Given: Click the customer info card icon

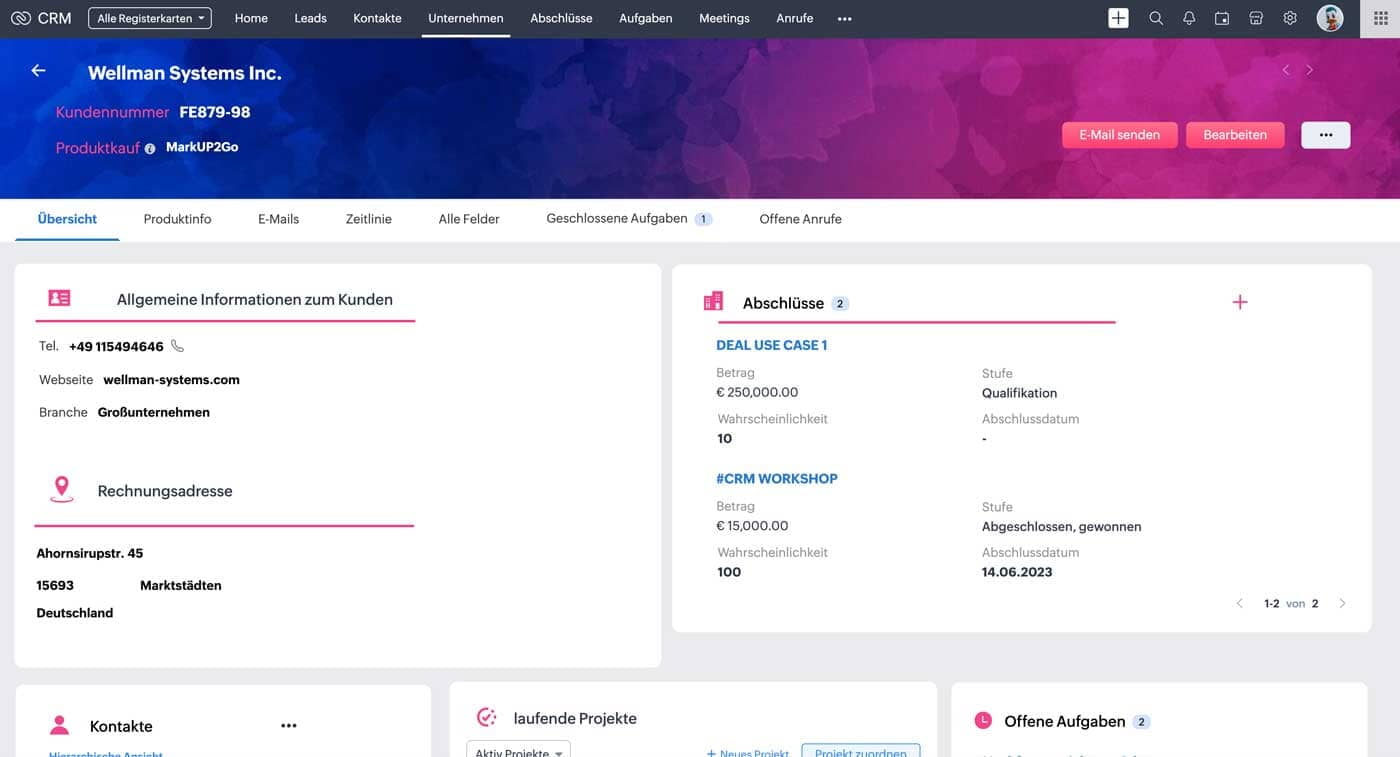Looking at the screenshot, I should 60,298.
